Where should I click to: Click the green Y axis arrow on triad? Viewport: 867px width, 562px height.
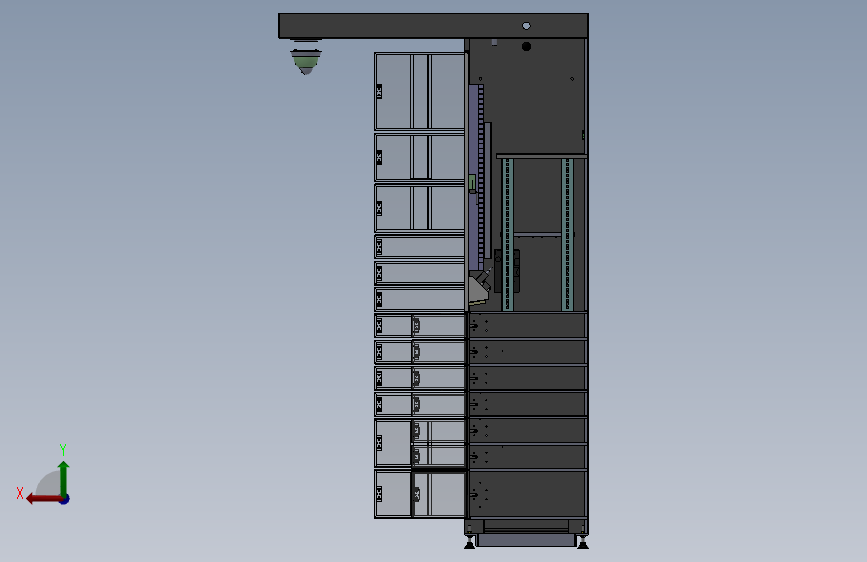point(64,478)
